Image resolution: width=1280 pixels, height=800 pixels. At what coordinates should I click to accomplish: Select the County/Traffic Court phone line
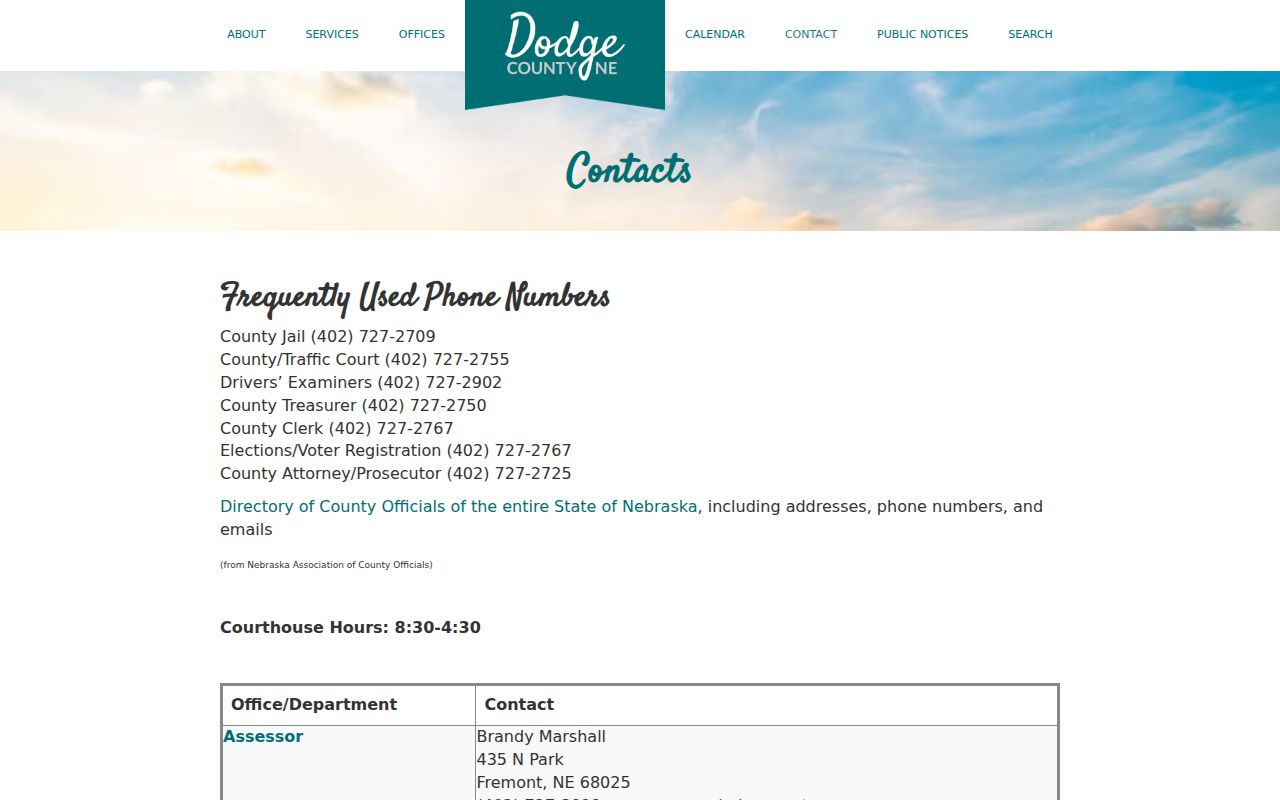(x=365, y=360)
